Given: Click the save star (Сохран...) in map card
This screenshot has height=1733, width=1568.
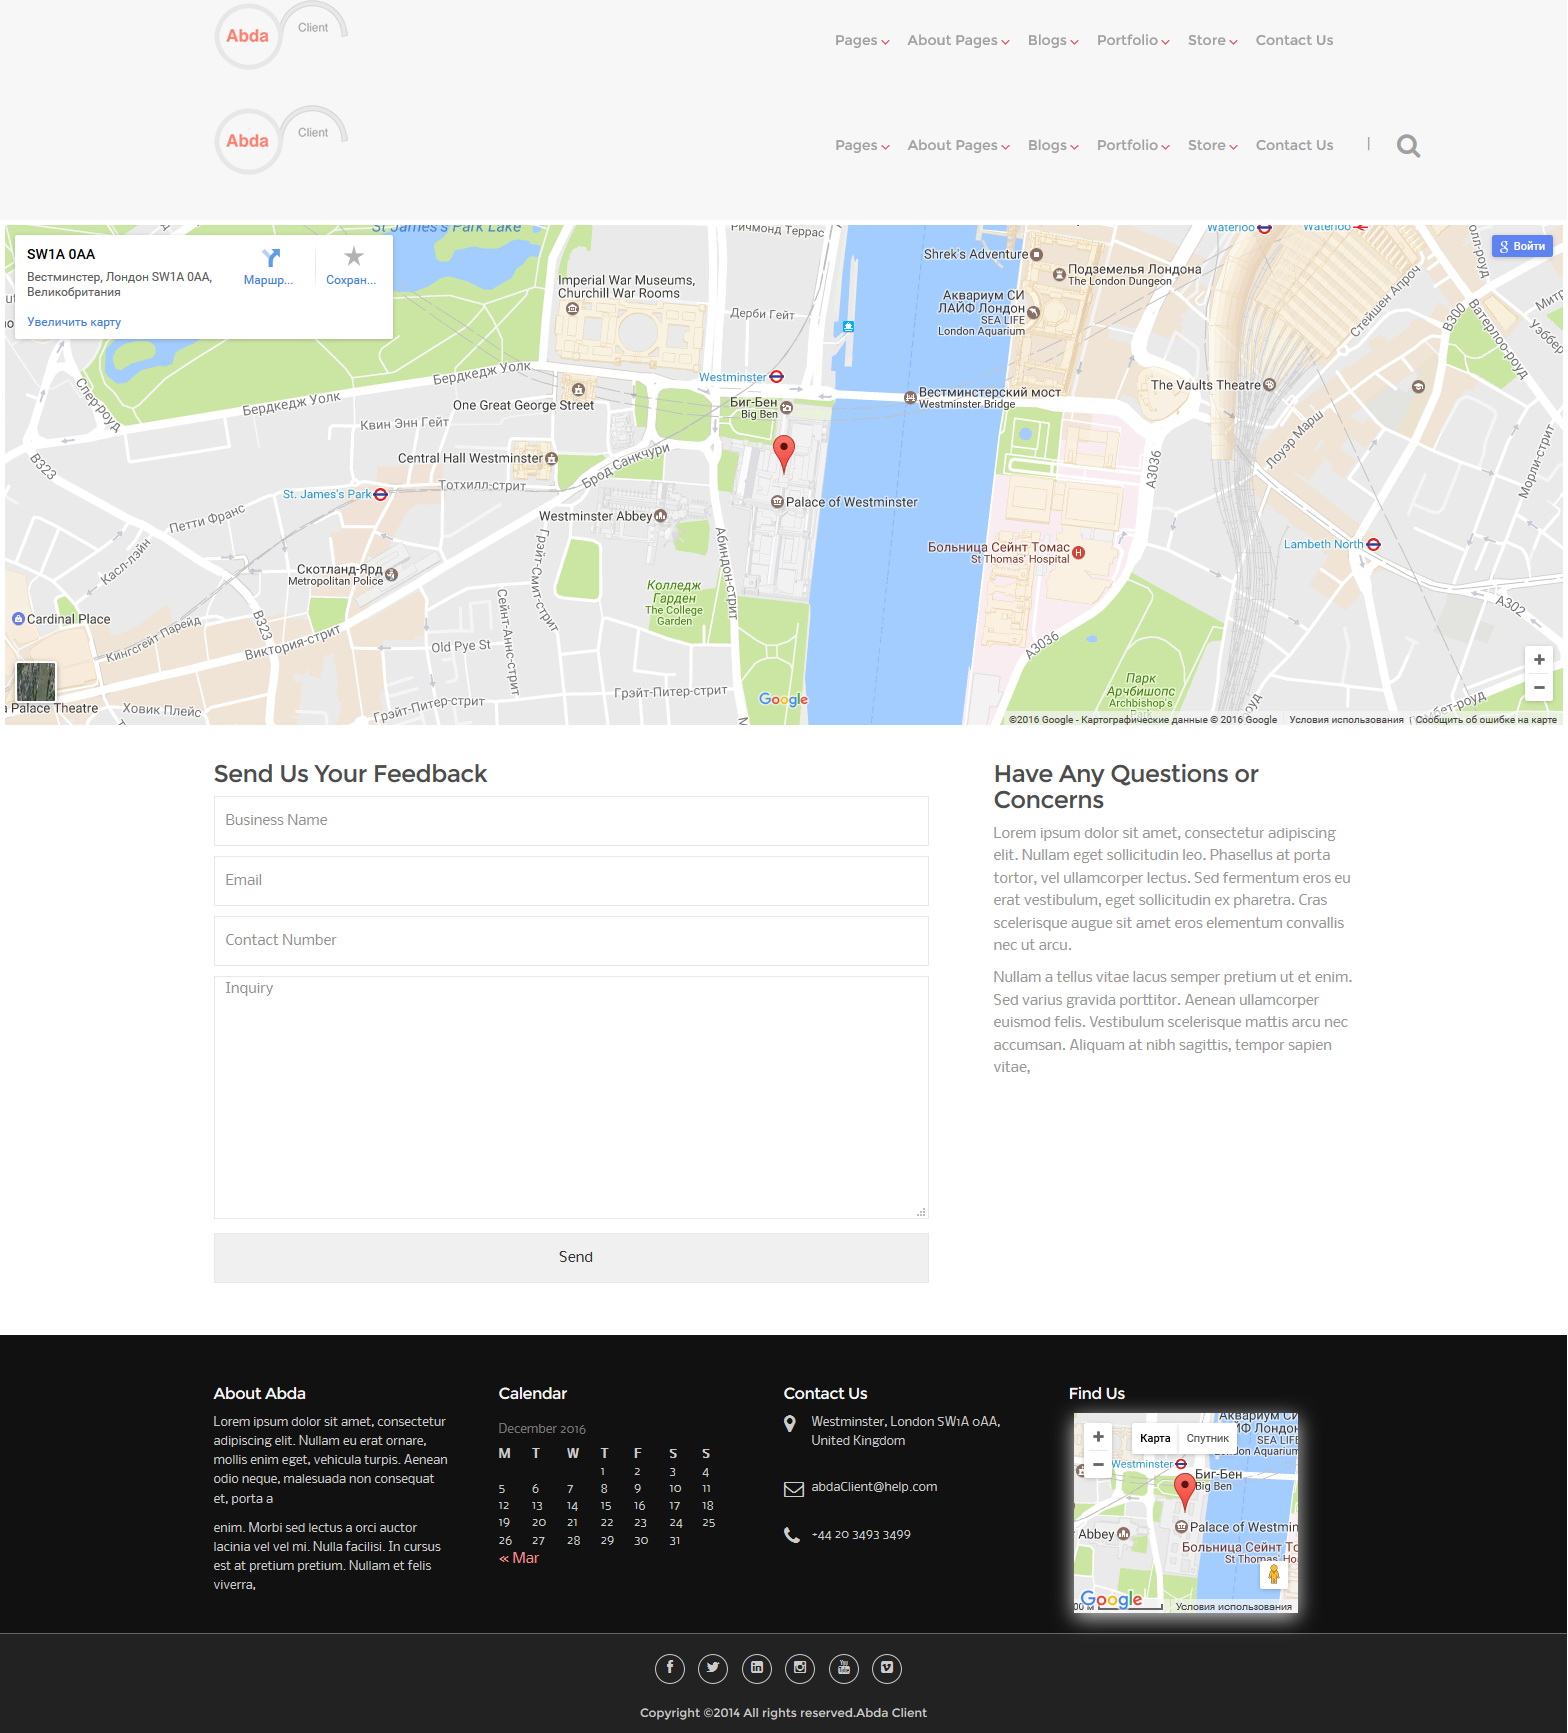Looking at the screenshot, I should click(353, 257).
